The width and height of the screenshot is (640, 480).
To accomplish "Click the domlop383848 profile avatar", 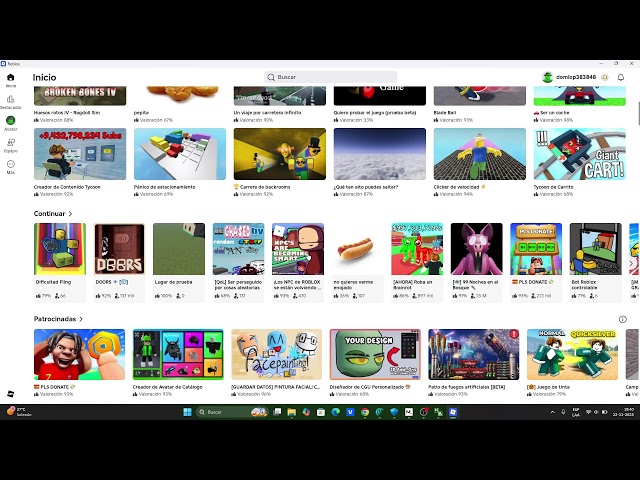I will (x=547, y=77).
